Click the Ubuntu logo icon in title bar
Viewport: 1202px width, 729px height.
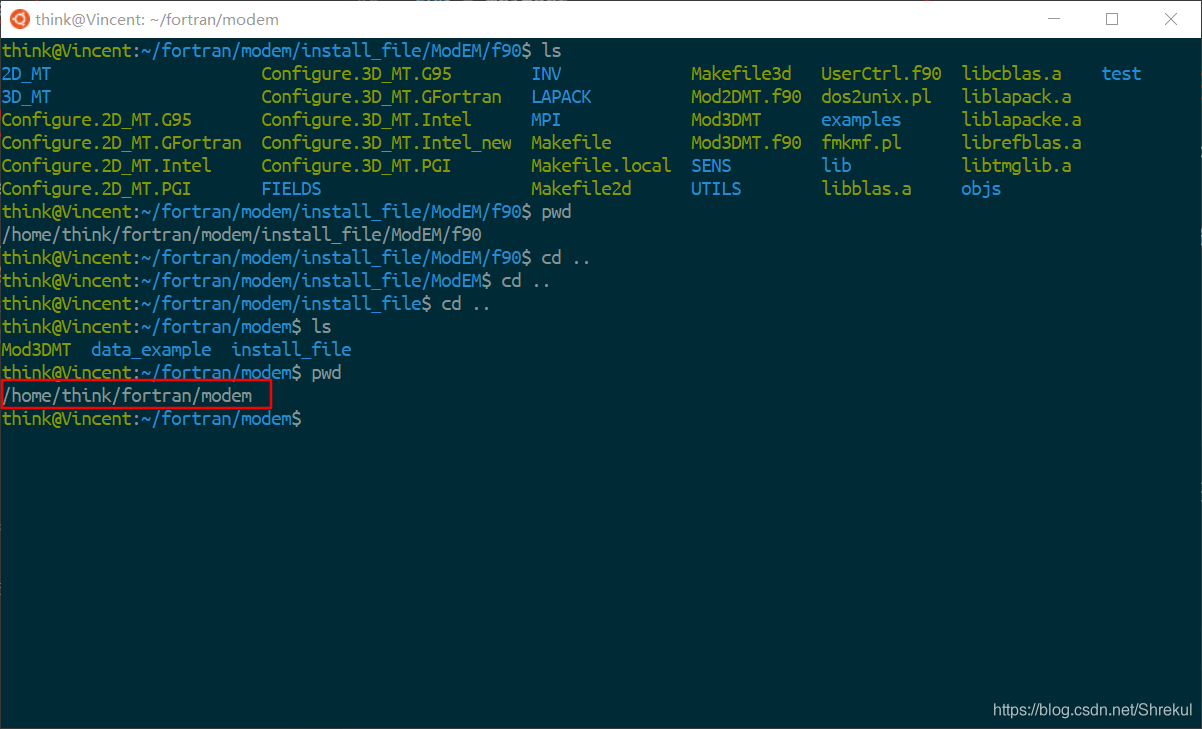point(19,19)
